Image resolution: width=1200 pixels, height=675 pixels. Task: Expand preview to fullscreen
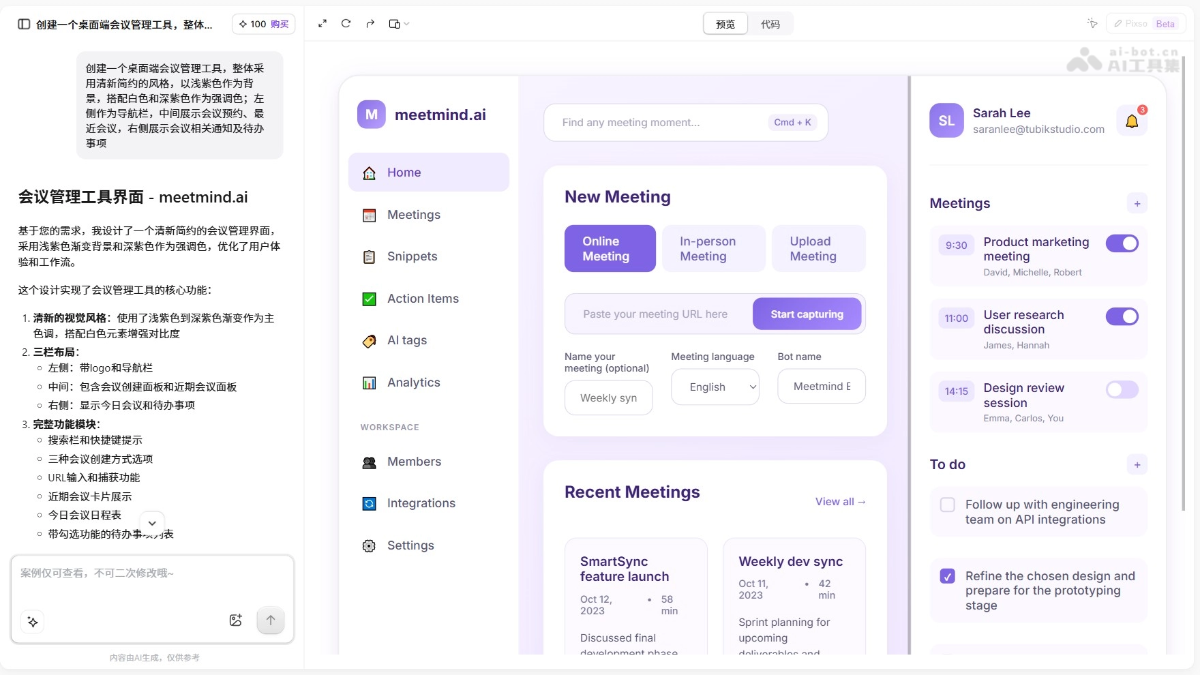(322, 24)
